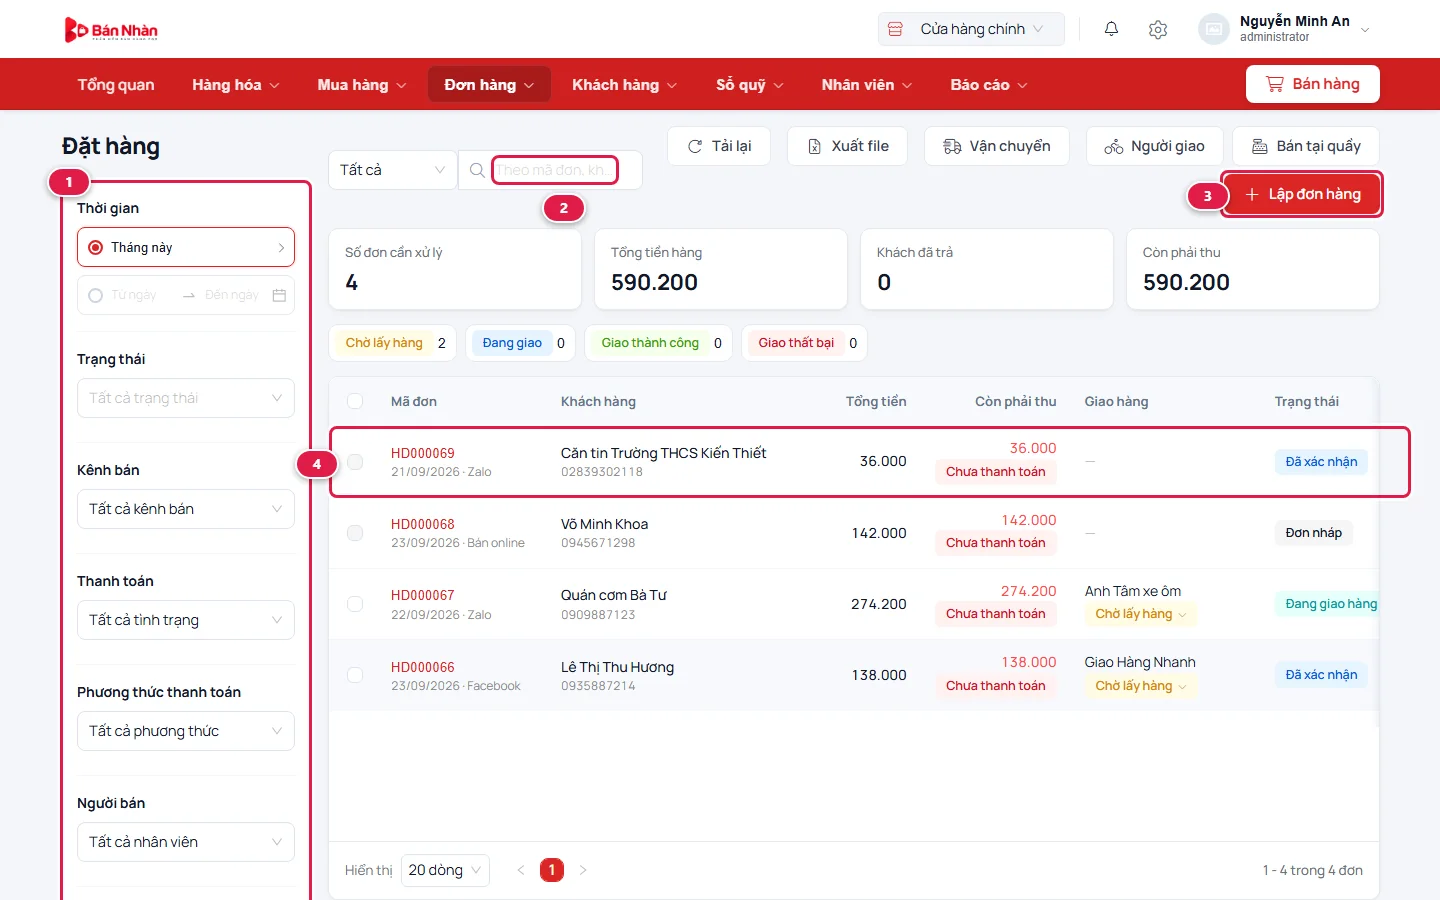This screenshot has height=900, width=1440.
Task: Open the Tất cả kênh bán dropdown
Action: [186, 509]
